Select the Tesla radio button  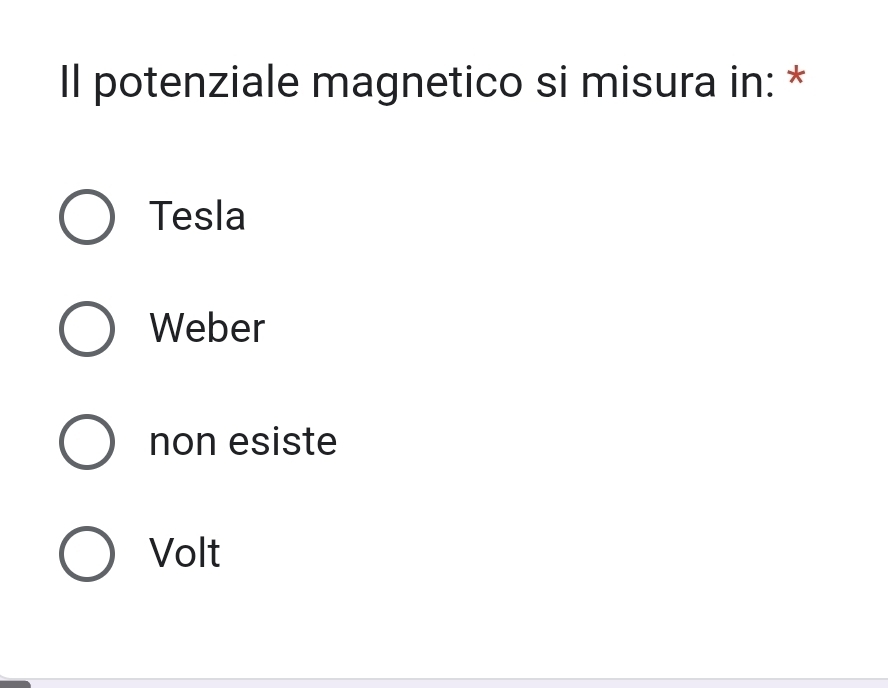(87, 217)
